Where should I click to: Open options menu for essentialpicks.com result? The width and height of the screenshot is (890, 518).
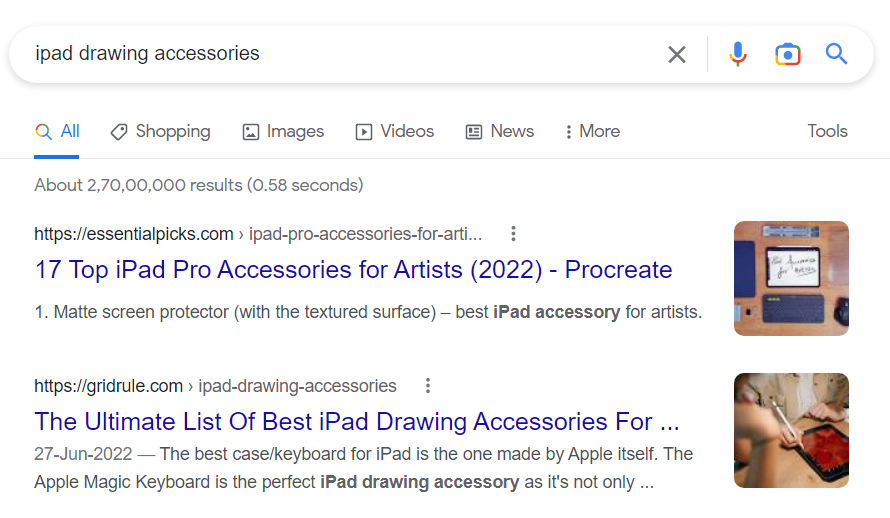click(513, 234)
